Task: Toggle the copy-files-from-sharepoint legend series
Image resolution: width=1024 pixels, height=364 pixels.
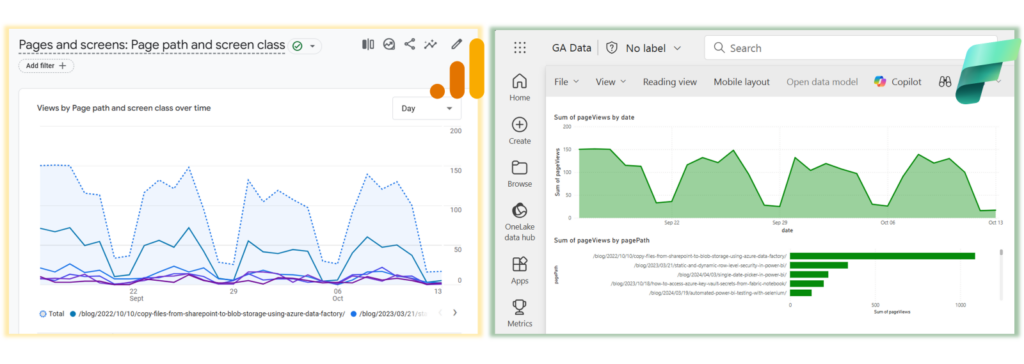Action: (207, 314)
